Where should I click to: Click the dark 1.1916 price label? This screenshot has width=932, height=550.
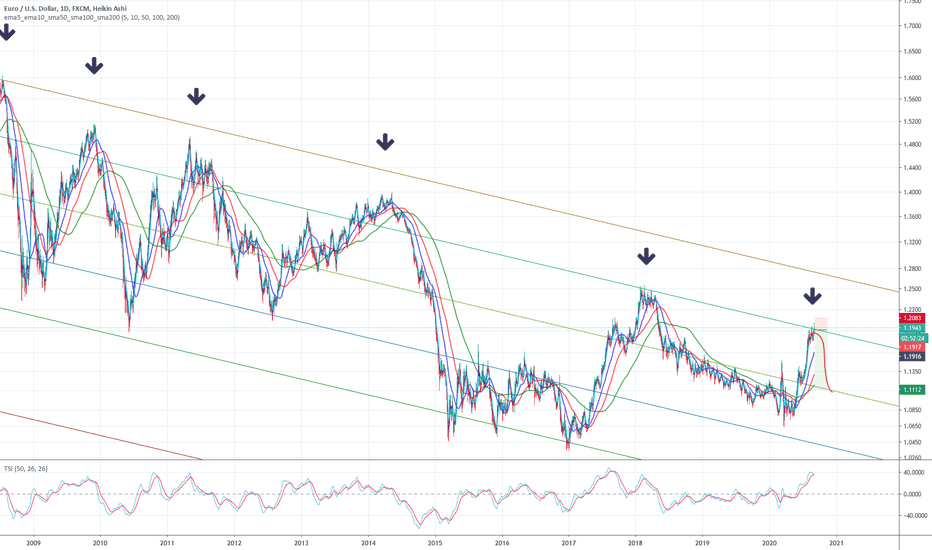click(x=912, y=357)
